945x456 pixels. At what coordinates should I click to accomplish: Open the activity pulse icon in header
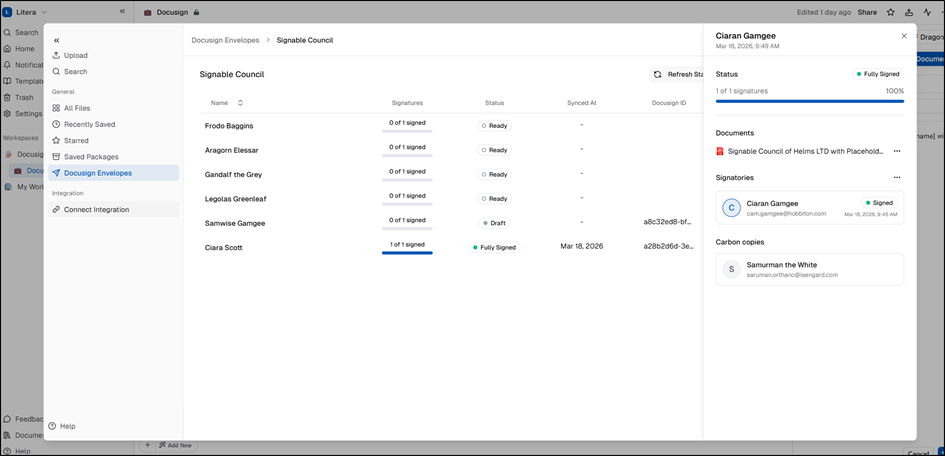pos(927,12)
